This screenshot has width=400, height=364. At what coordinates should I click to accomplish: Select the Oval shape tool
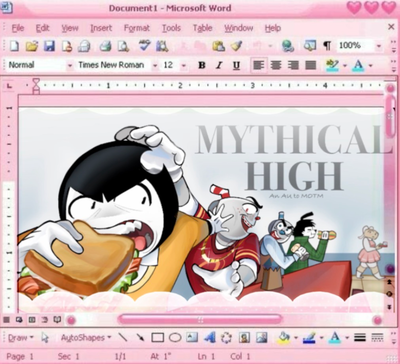tap(175, 338)
